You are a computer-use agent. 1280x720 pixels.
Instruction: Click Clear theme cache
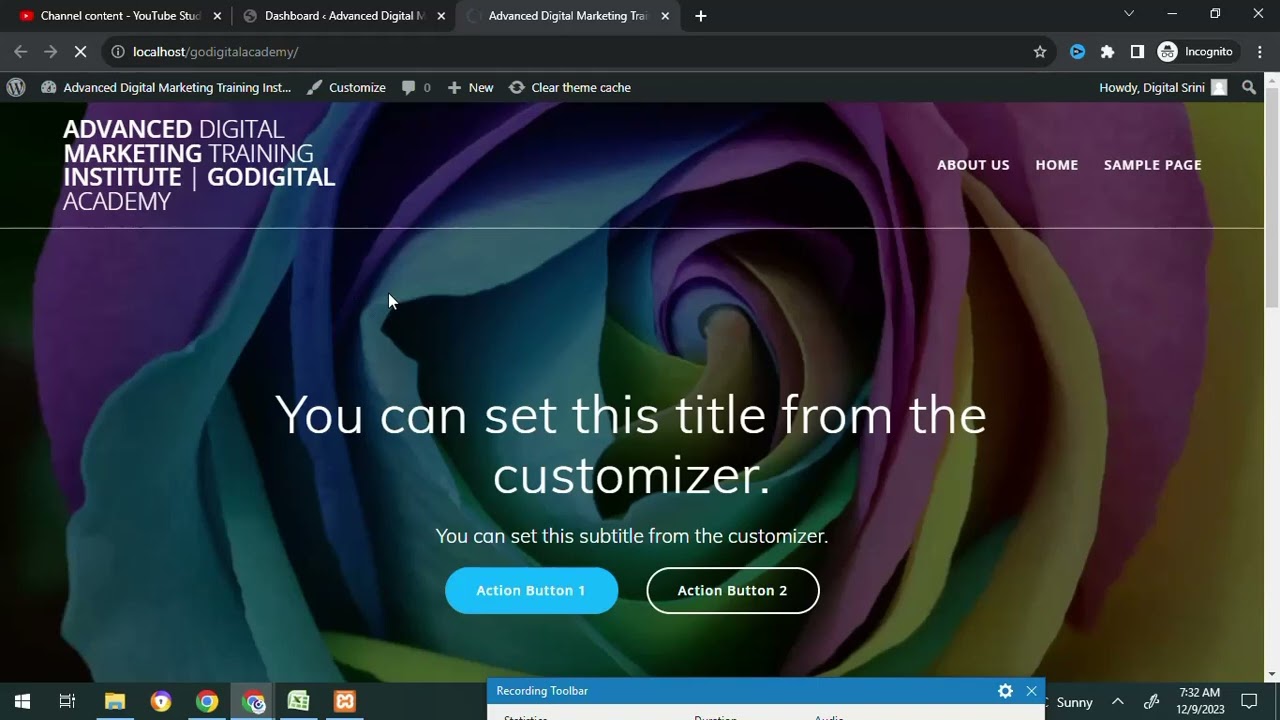coord(569,88)
